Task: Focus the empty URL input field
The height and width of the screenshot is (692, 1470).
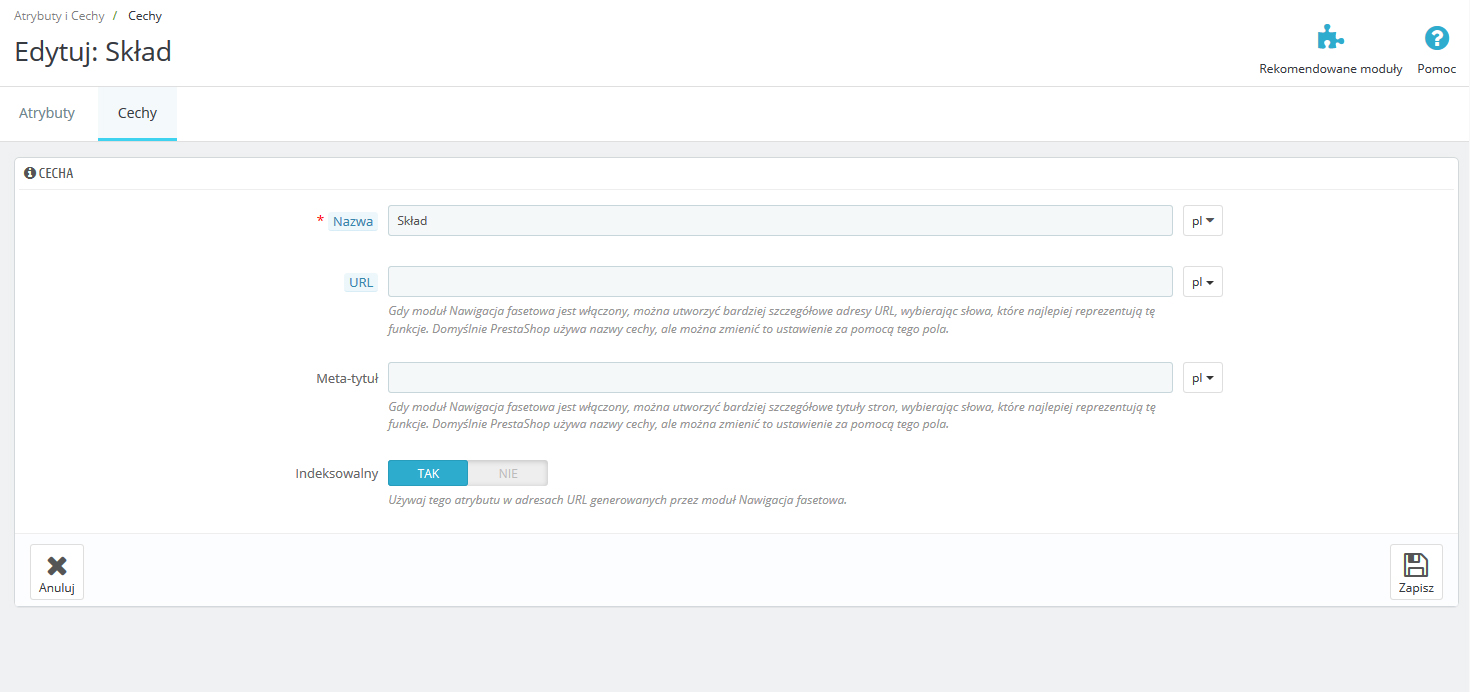Action: click(x=779, y=282)
